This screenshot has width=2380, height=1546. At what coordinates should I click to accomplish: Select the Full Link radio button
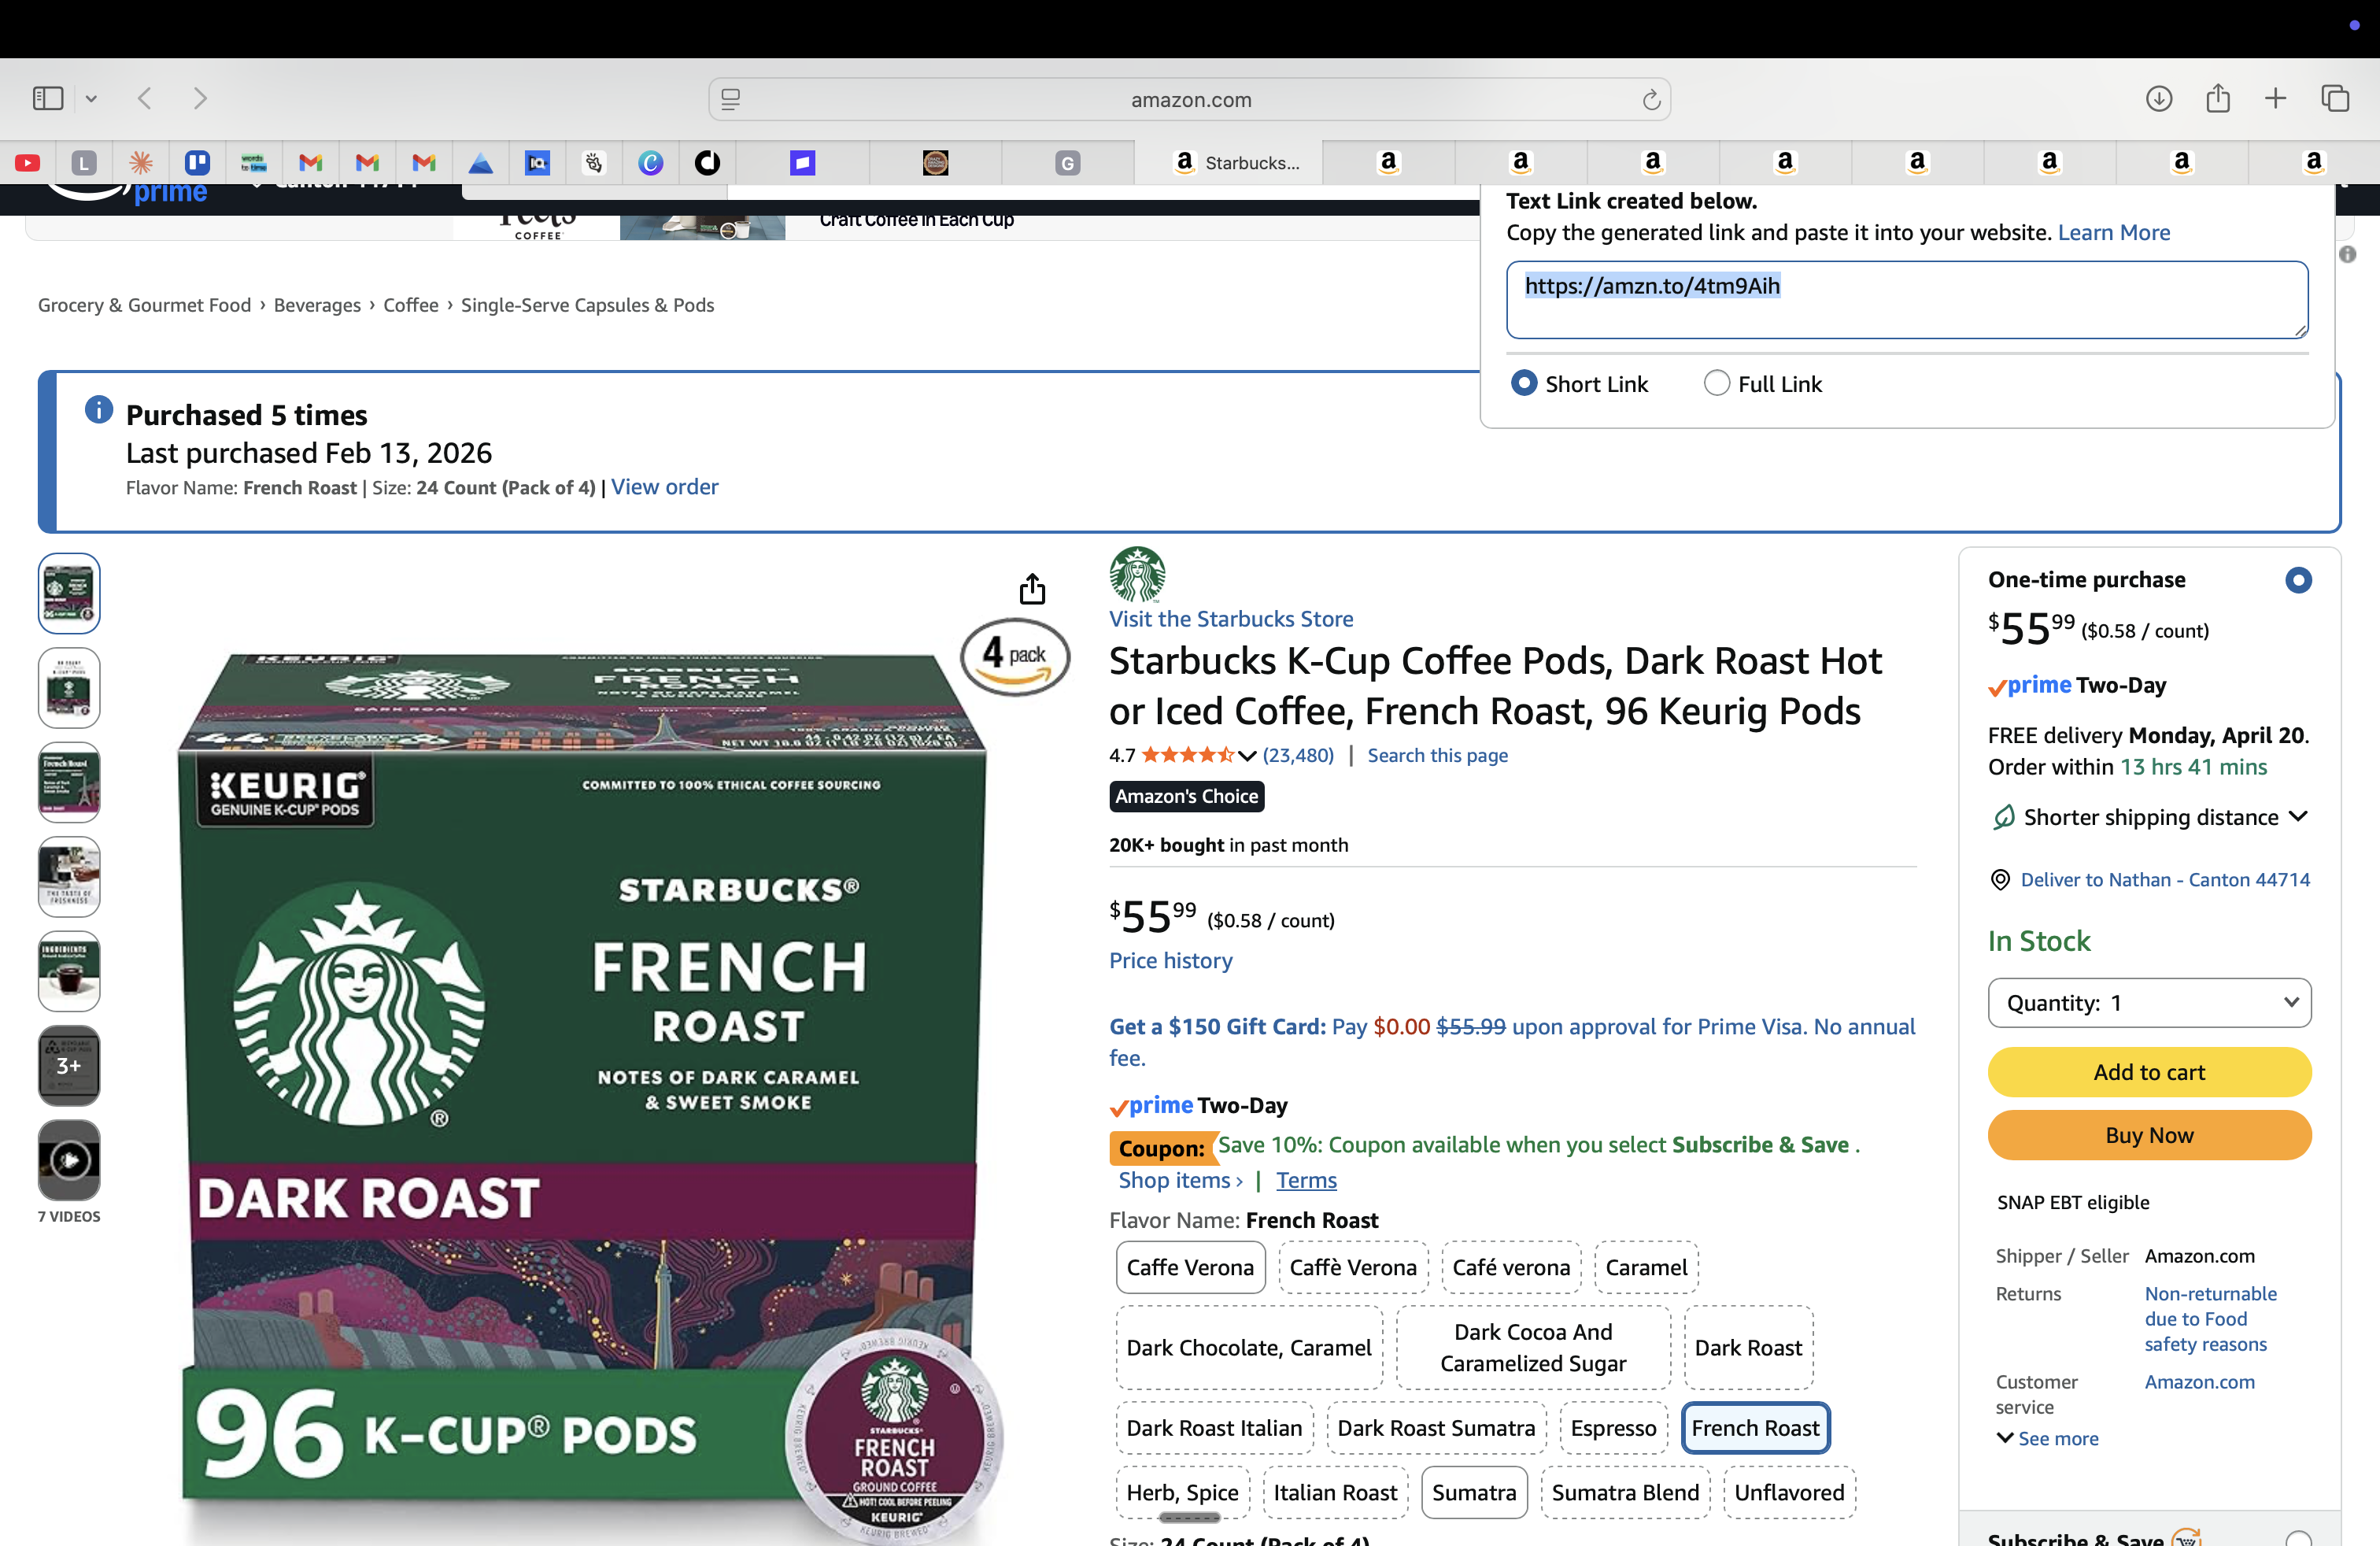(1716, 383)
